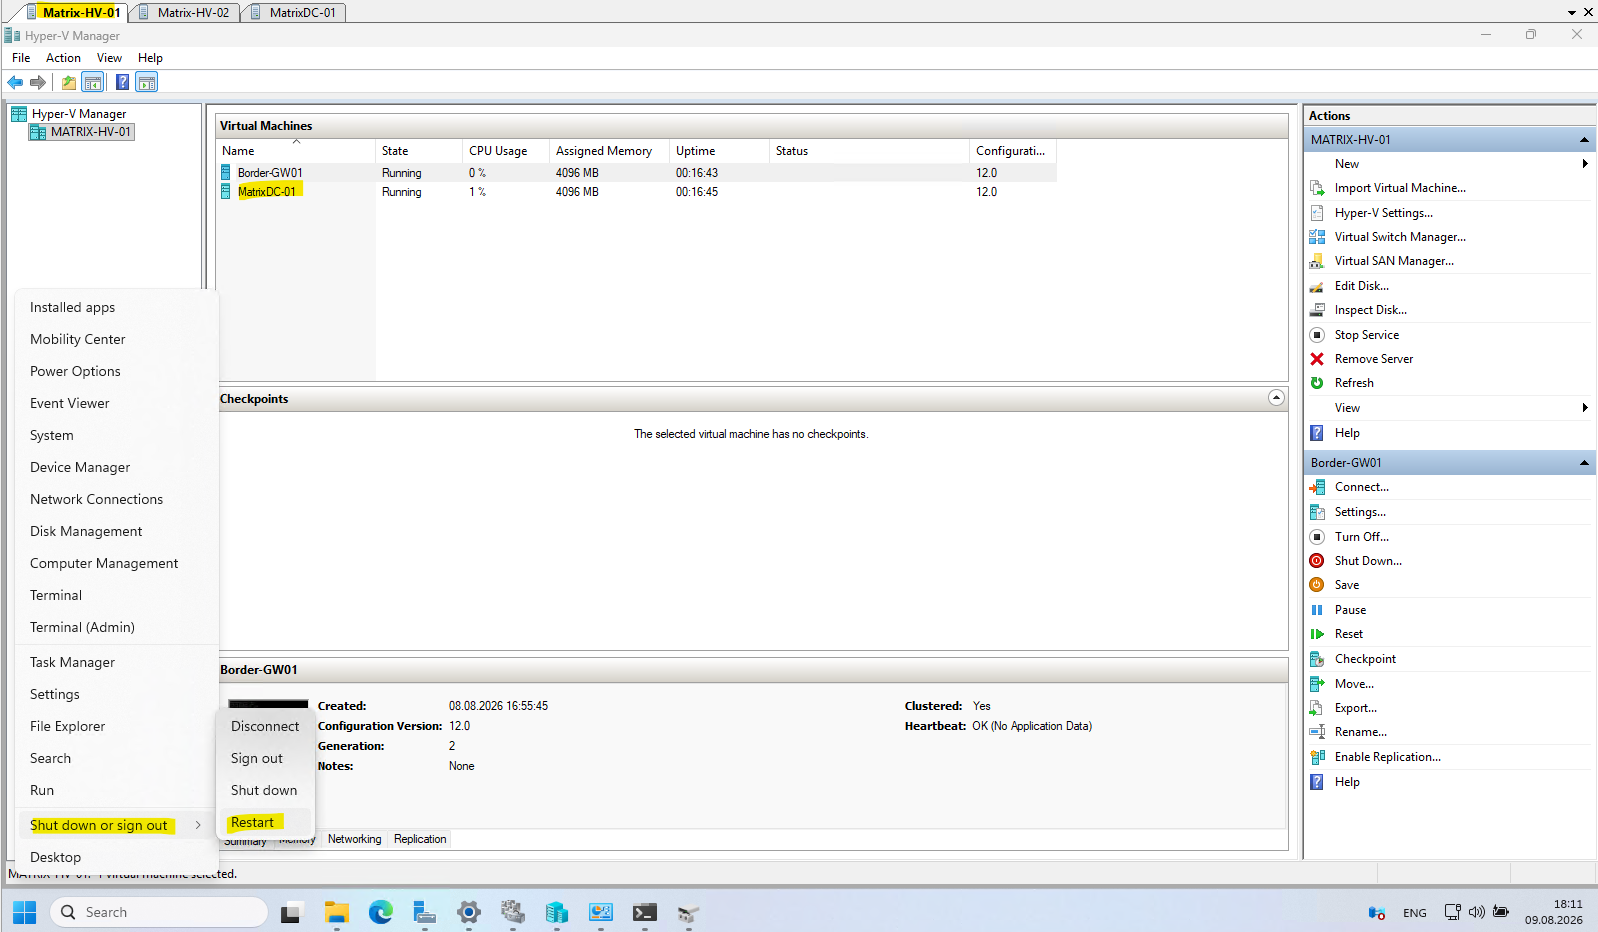Click the Import Virtual Machine icon
This screenshot has width=1598, height=932.
[1317, 188]
